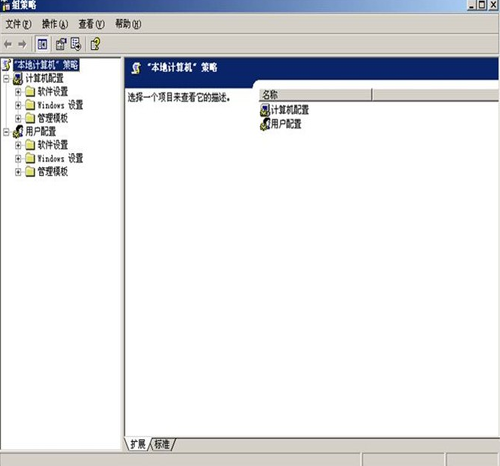Click the 计算机配置 icon in the list pane

[265, 110]
